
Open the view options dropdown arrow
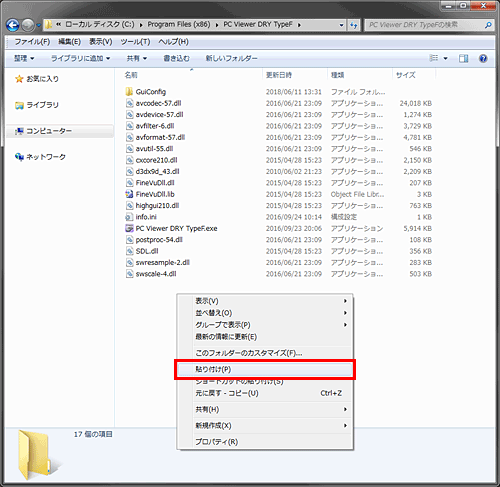446,59
